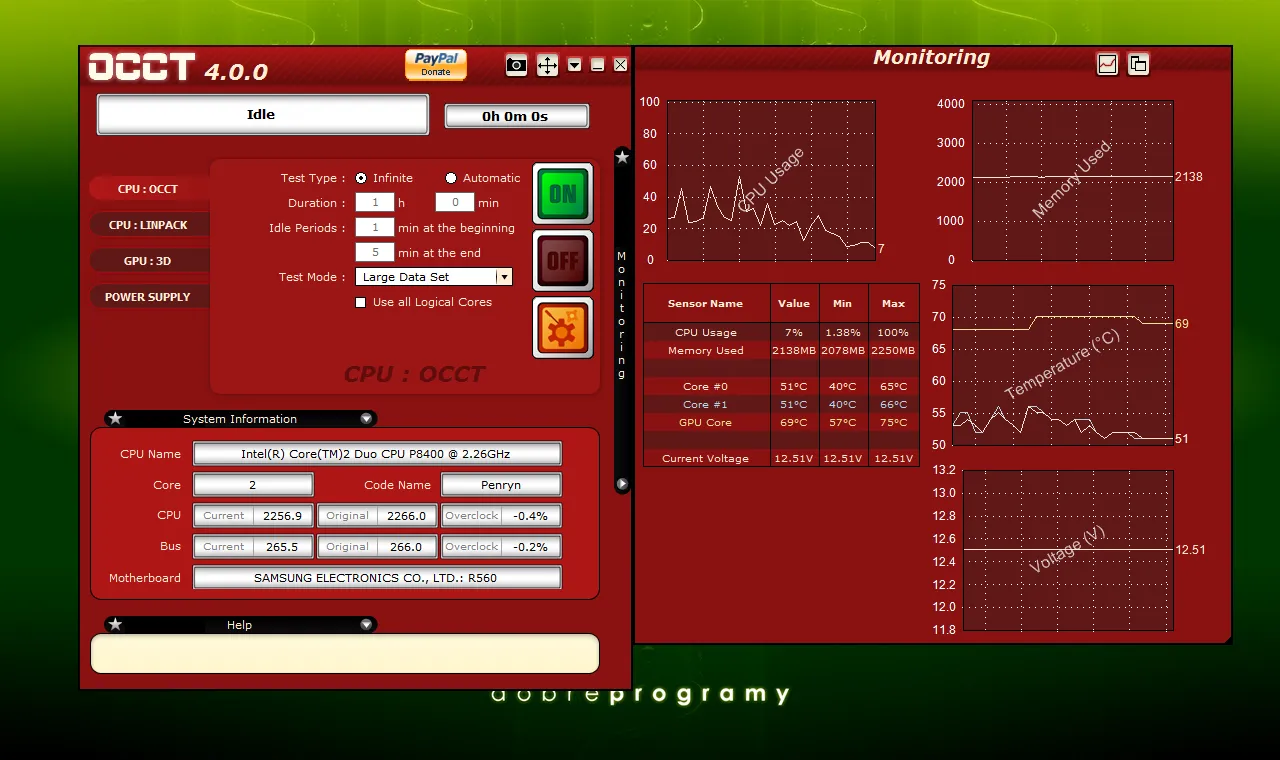1280x760 pixels.
Task: Open the Test Mode dropdown
Action: [x=504, y=277]
